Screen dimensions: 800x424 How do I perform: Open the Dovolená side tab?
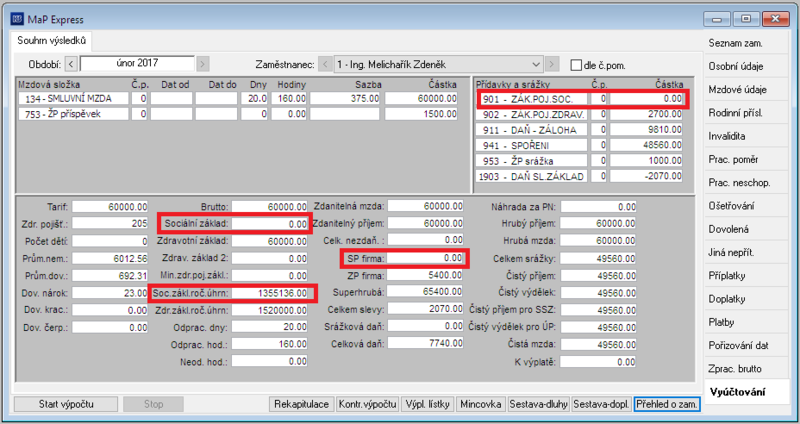click(729, 229)
